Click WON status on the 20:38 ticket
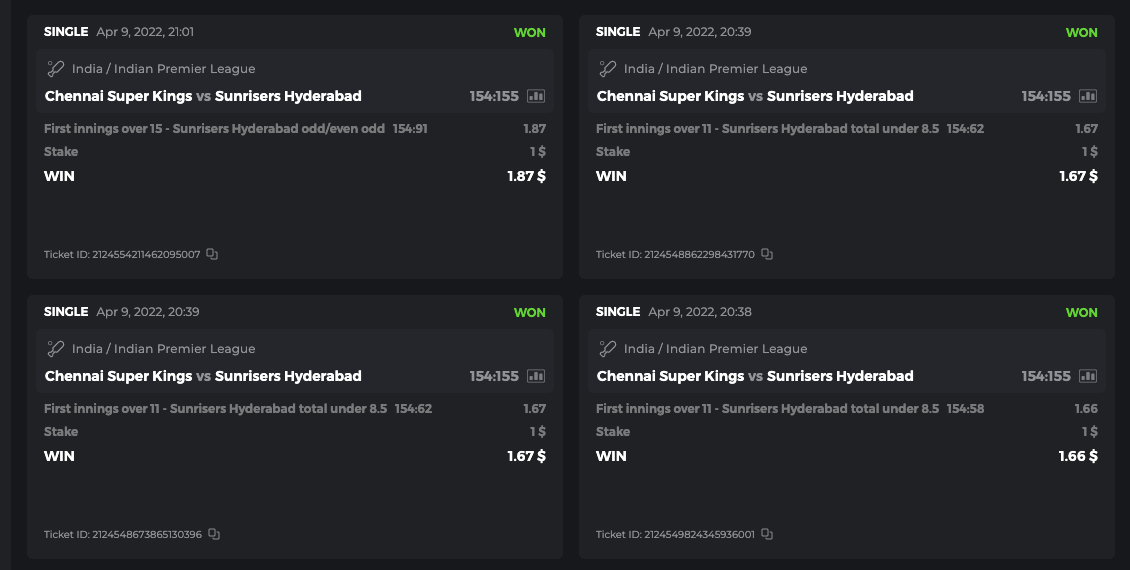The image size is (1130, 570). [1081, 312]
